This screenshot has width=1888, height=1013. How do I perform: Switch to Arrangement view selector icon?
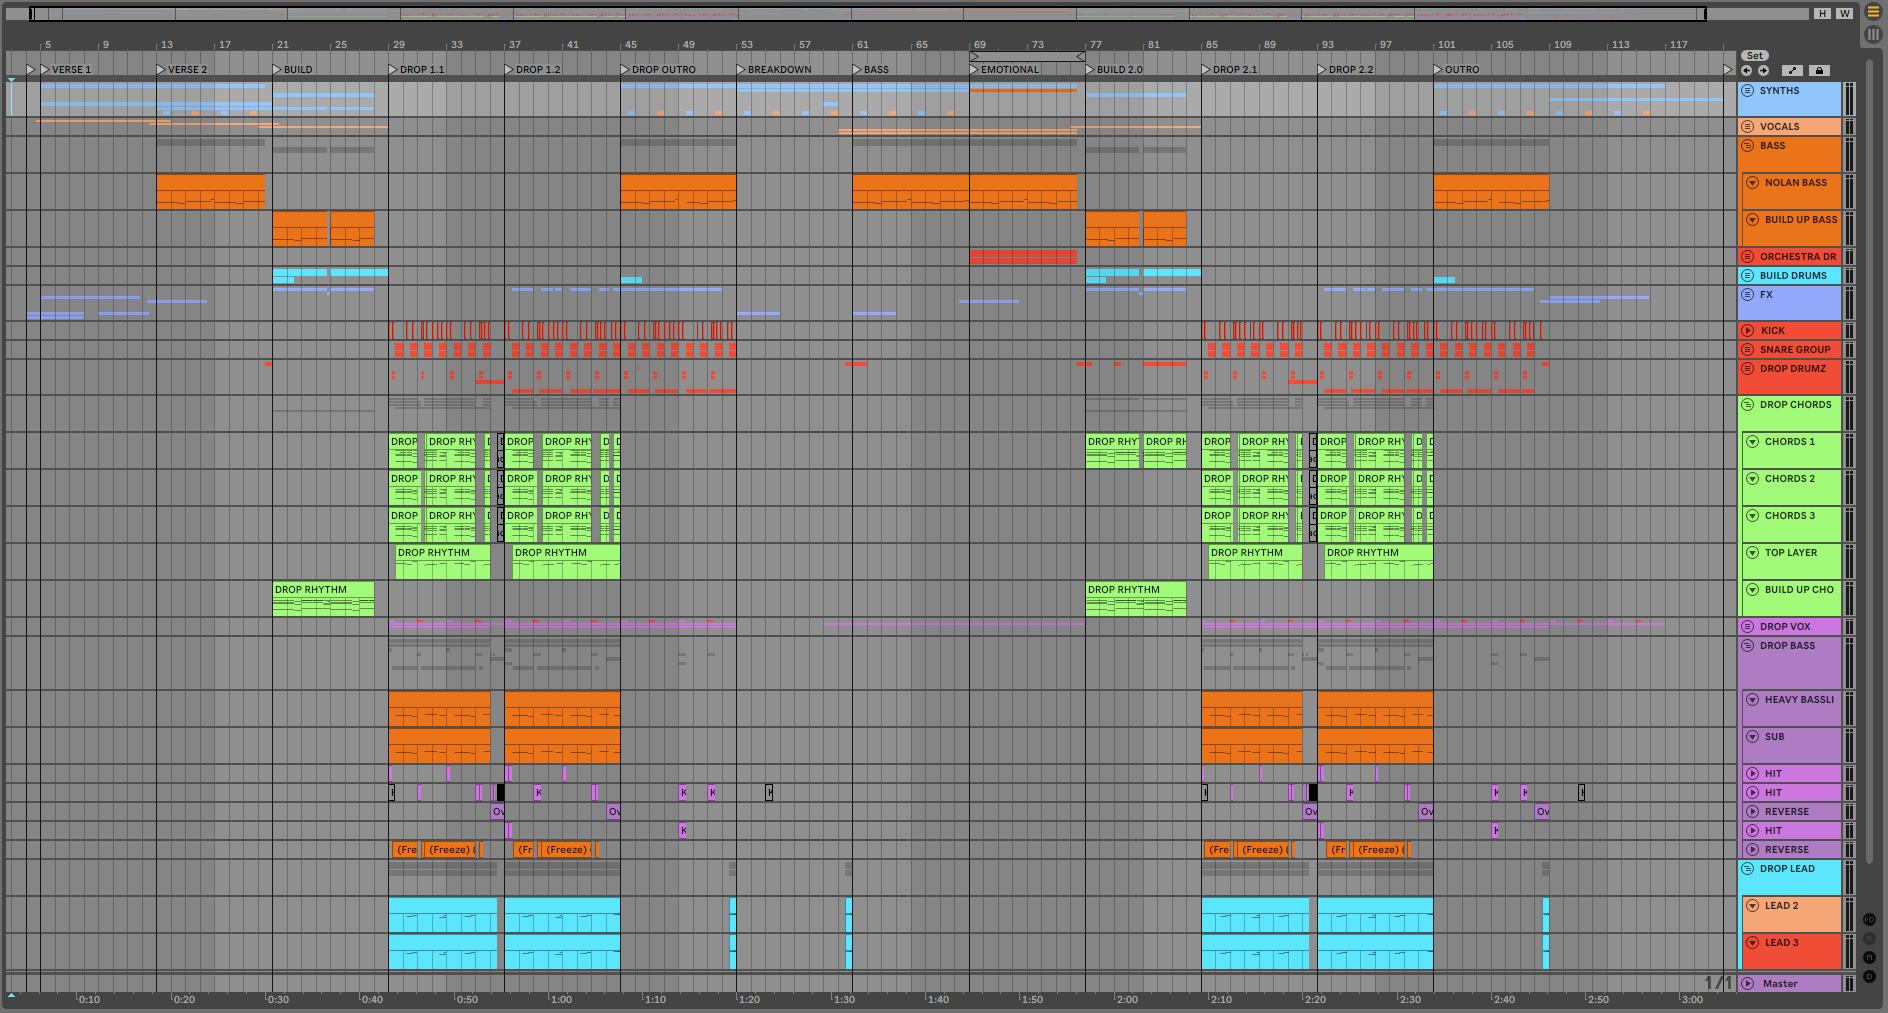1874,13
